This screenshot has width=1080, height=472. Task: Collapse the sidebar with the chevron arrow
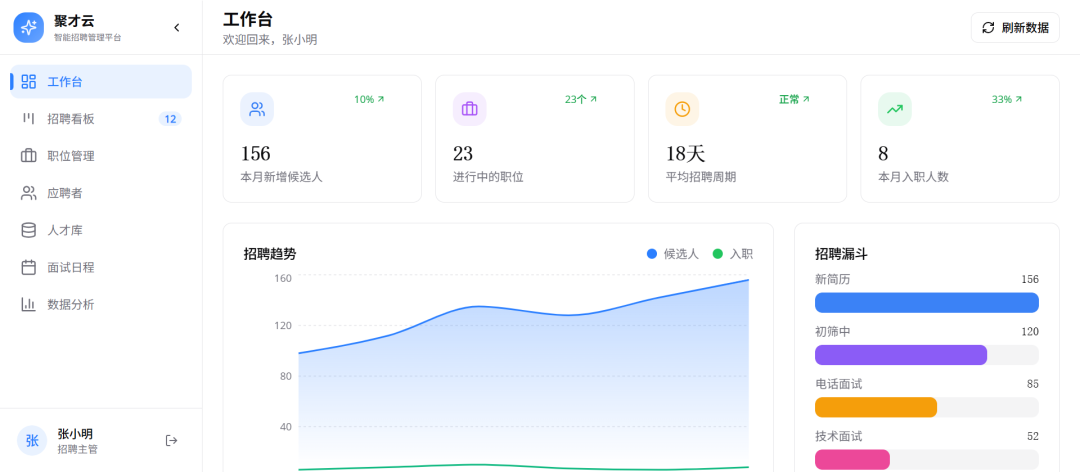pos(176,28)
